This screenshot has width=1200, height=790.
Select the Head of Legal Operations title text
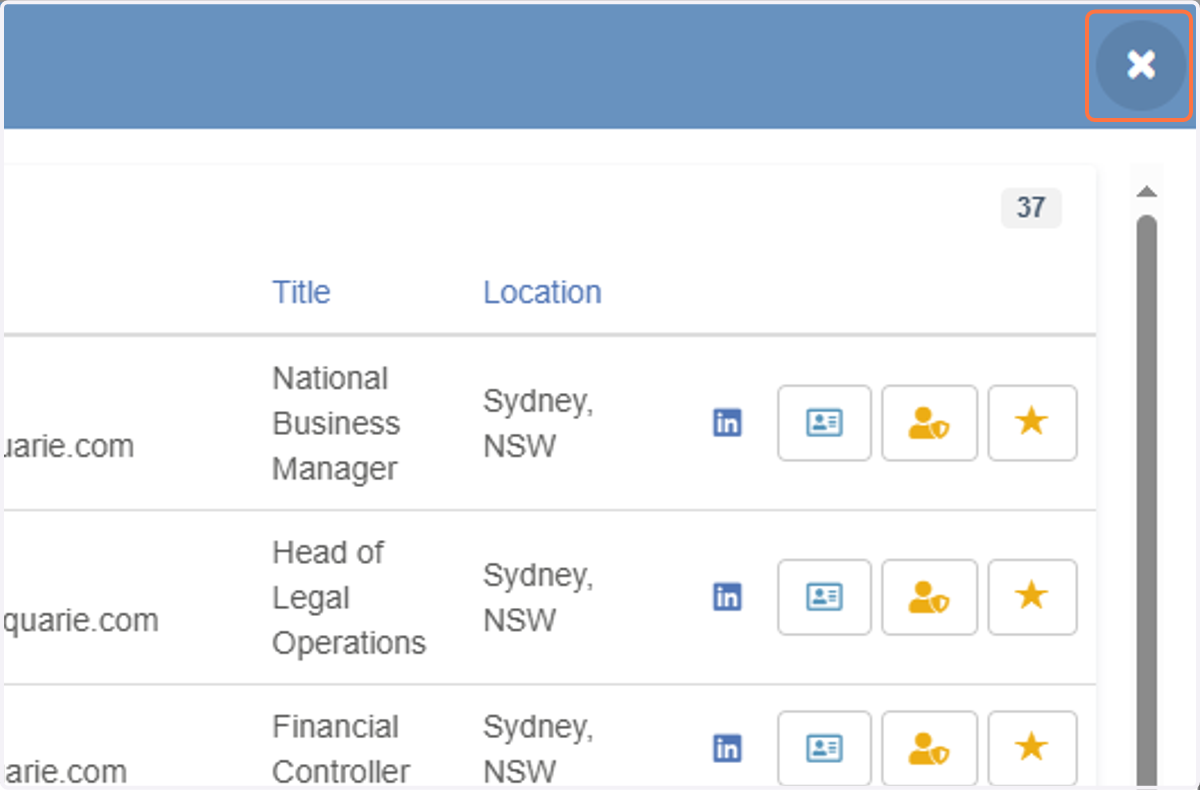pos(349,597)
